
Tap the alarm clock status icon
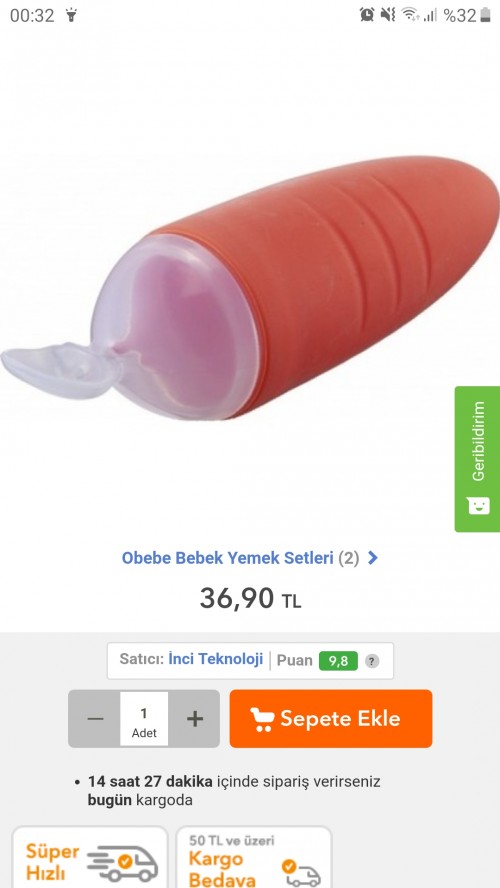[367, 15]
